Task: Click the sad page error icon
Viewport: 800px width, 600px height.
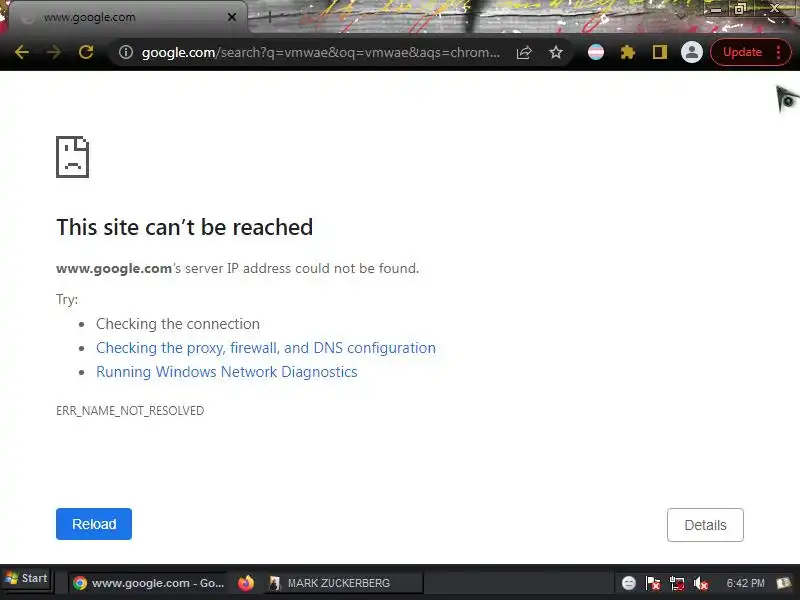Action: (72, 157)
